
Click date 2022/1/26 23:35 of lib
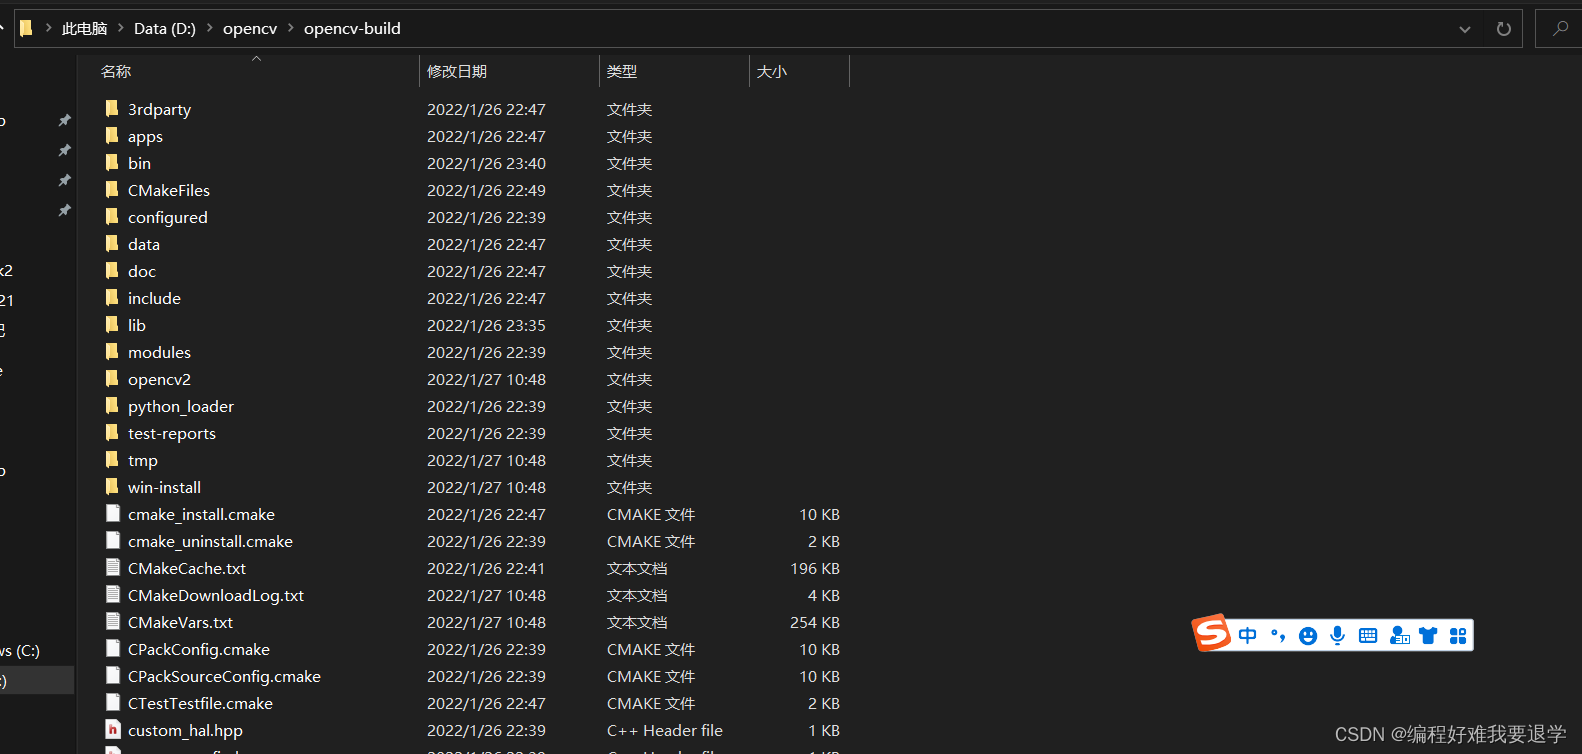[x=486, y=325]
